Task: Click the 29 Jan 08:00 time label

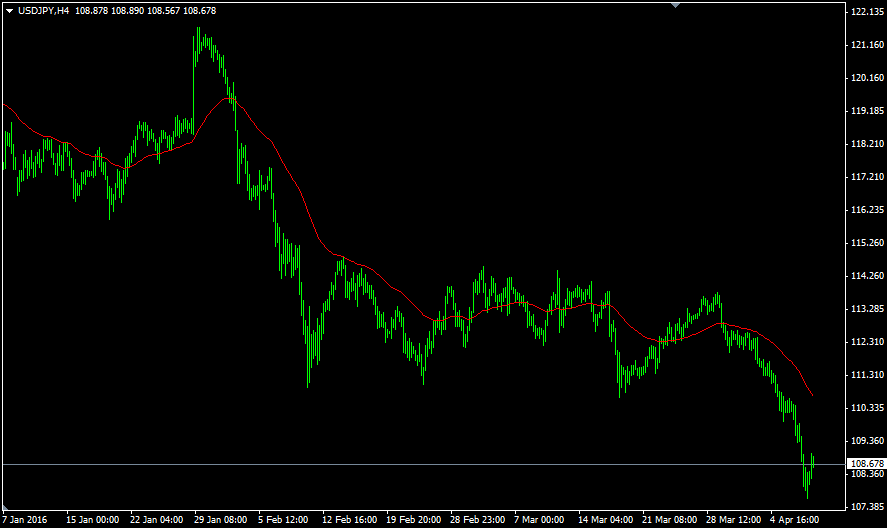Action: click(221, 520)
